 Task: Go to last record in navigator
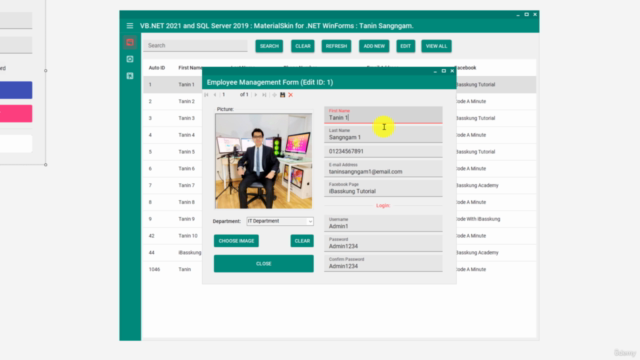click(264, 95)
